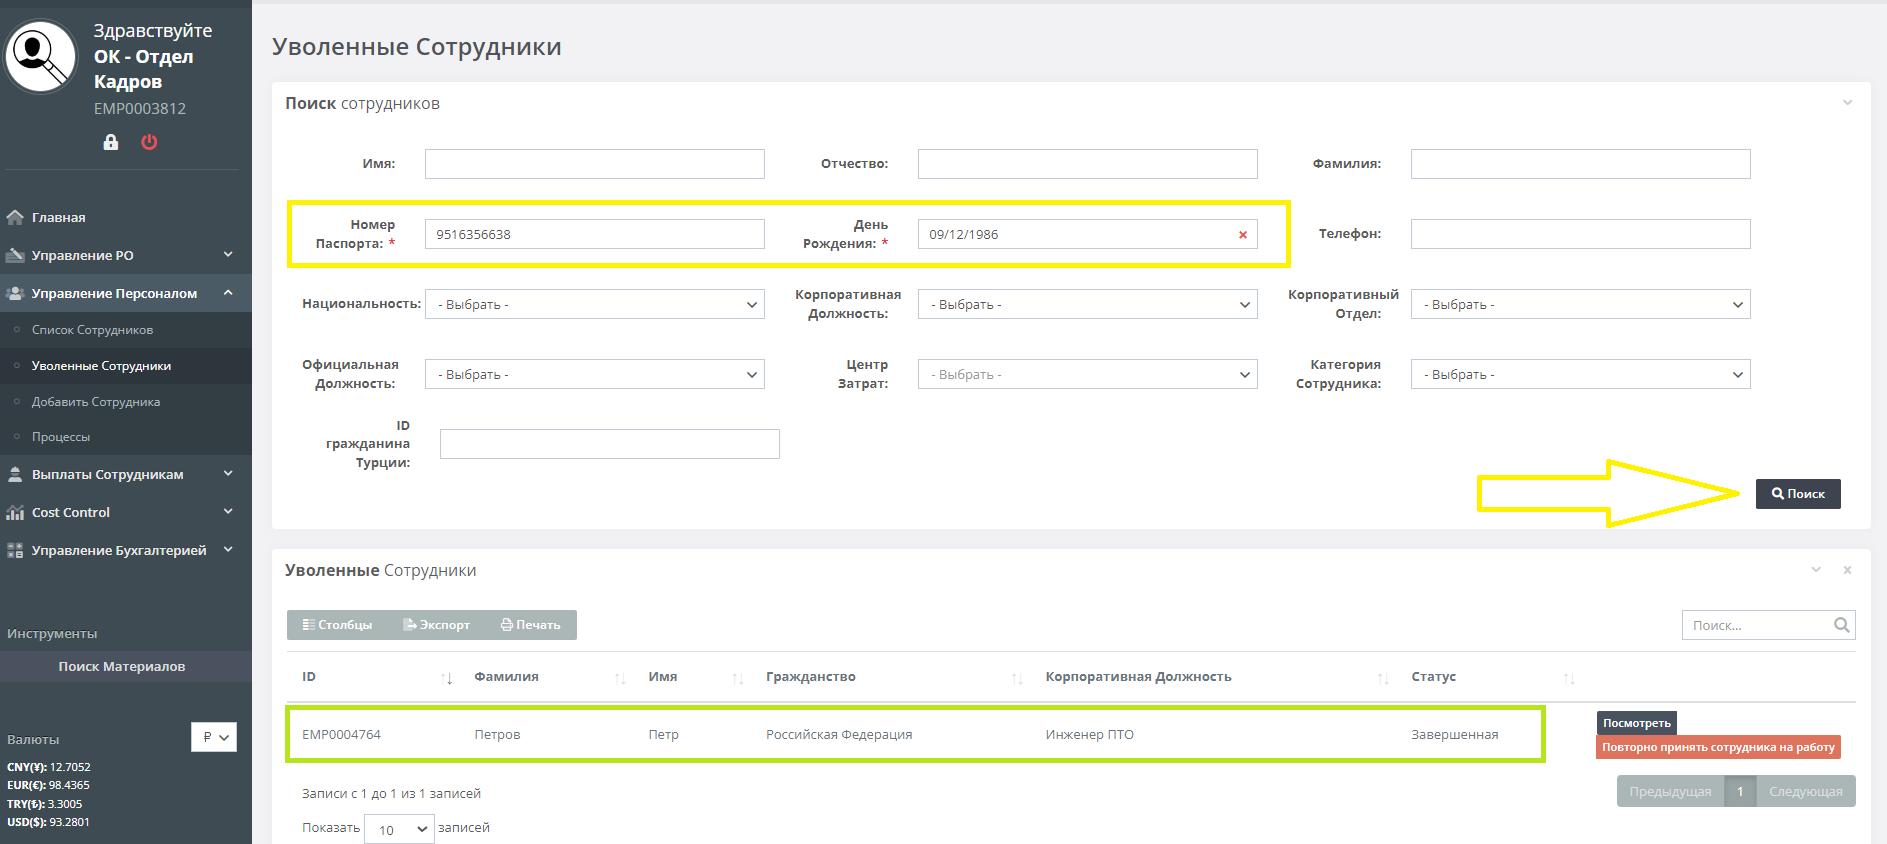
Task: Click the Экспорт button
Action: pos(436,625)
